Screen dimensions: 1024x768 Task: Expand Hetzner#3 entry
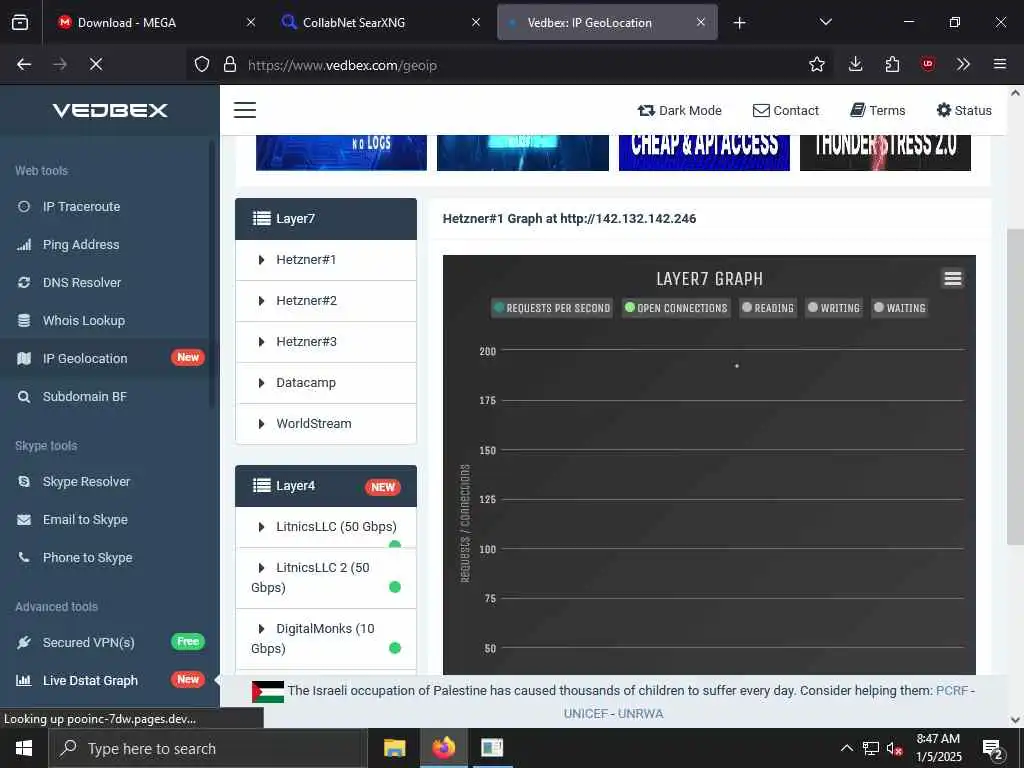pyautogui.click(x=326, y=342)
